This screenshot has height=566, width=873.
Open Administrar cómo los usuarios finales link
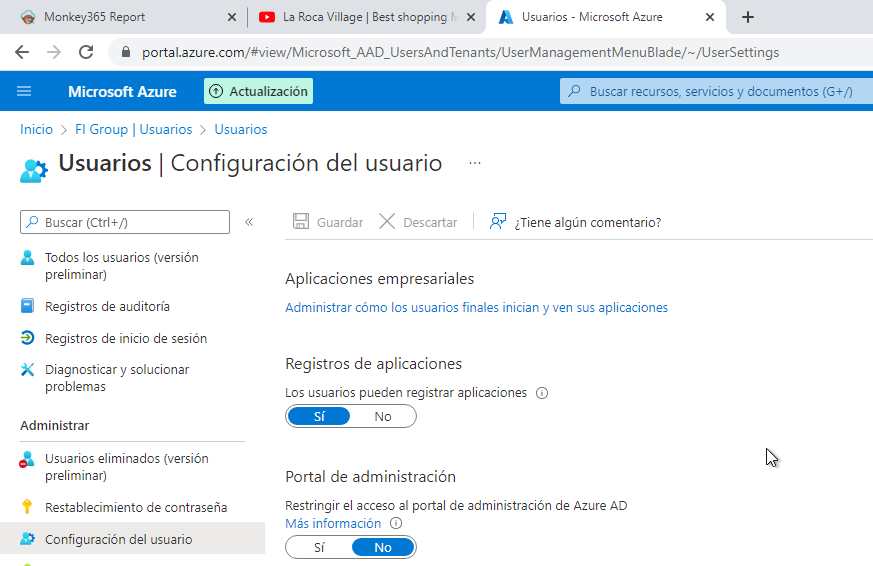coord(476,307)
